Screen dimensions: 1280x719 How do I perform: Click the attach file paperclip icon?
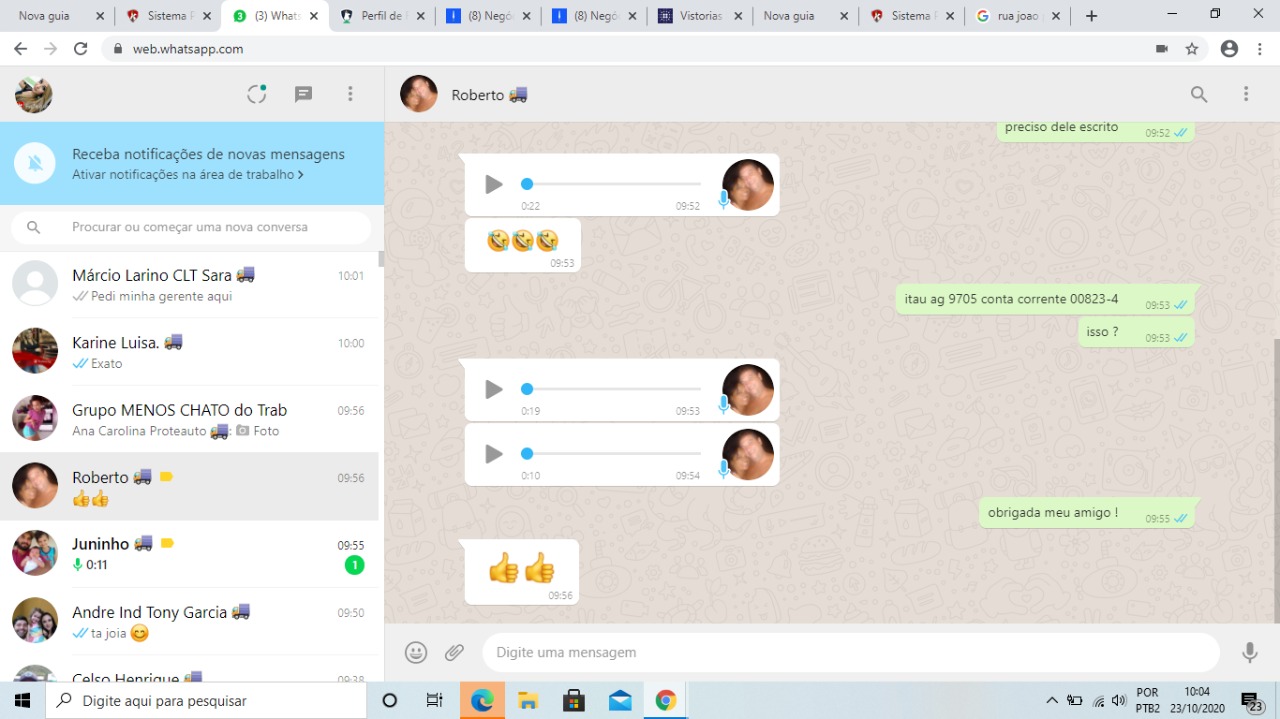point(455,652)
